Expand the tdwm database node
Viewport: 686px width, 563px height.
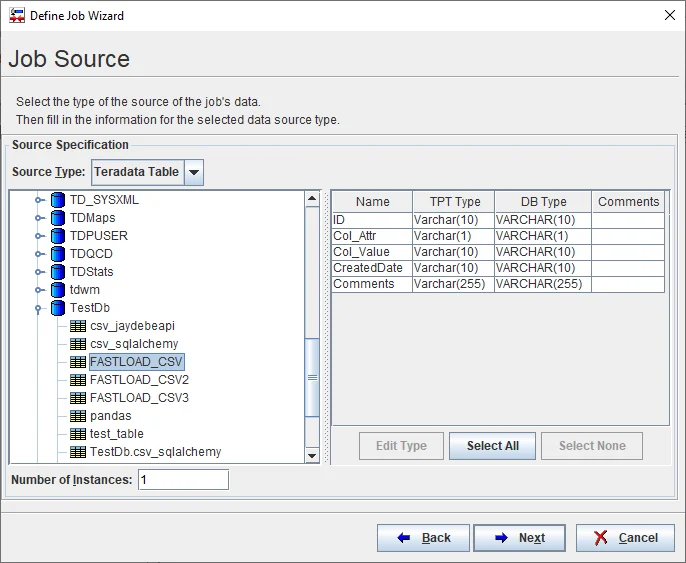click(x=40, y=290)
